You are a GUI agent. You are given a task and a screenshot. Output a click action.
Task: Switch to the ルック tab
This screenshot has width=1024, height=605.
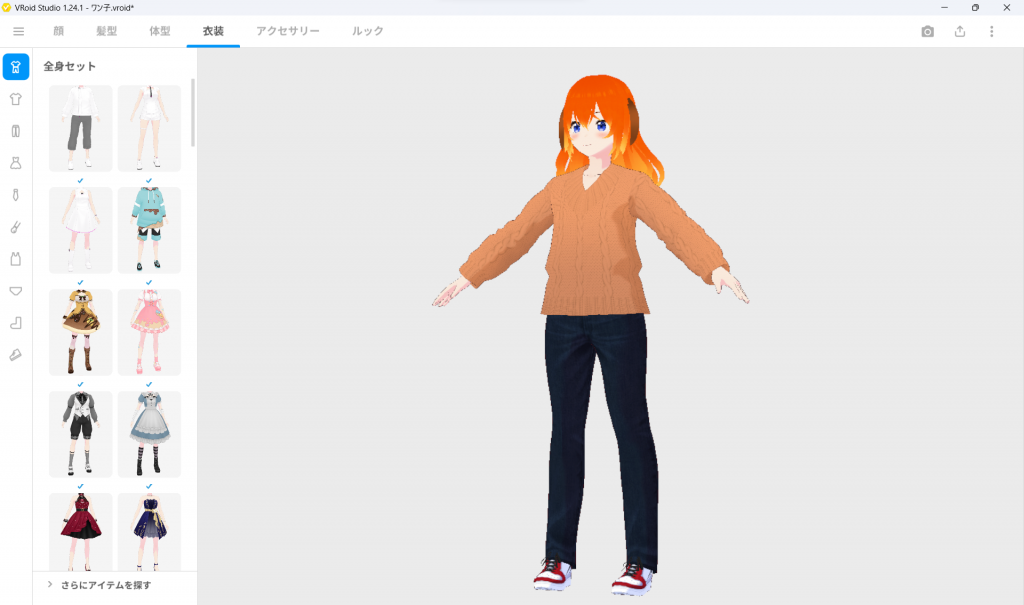[x=368, y=31]
